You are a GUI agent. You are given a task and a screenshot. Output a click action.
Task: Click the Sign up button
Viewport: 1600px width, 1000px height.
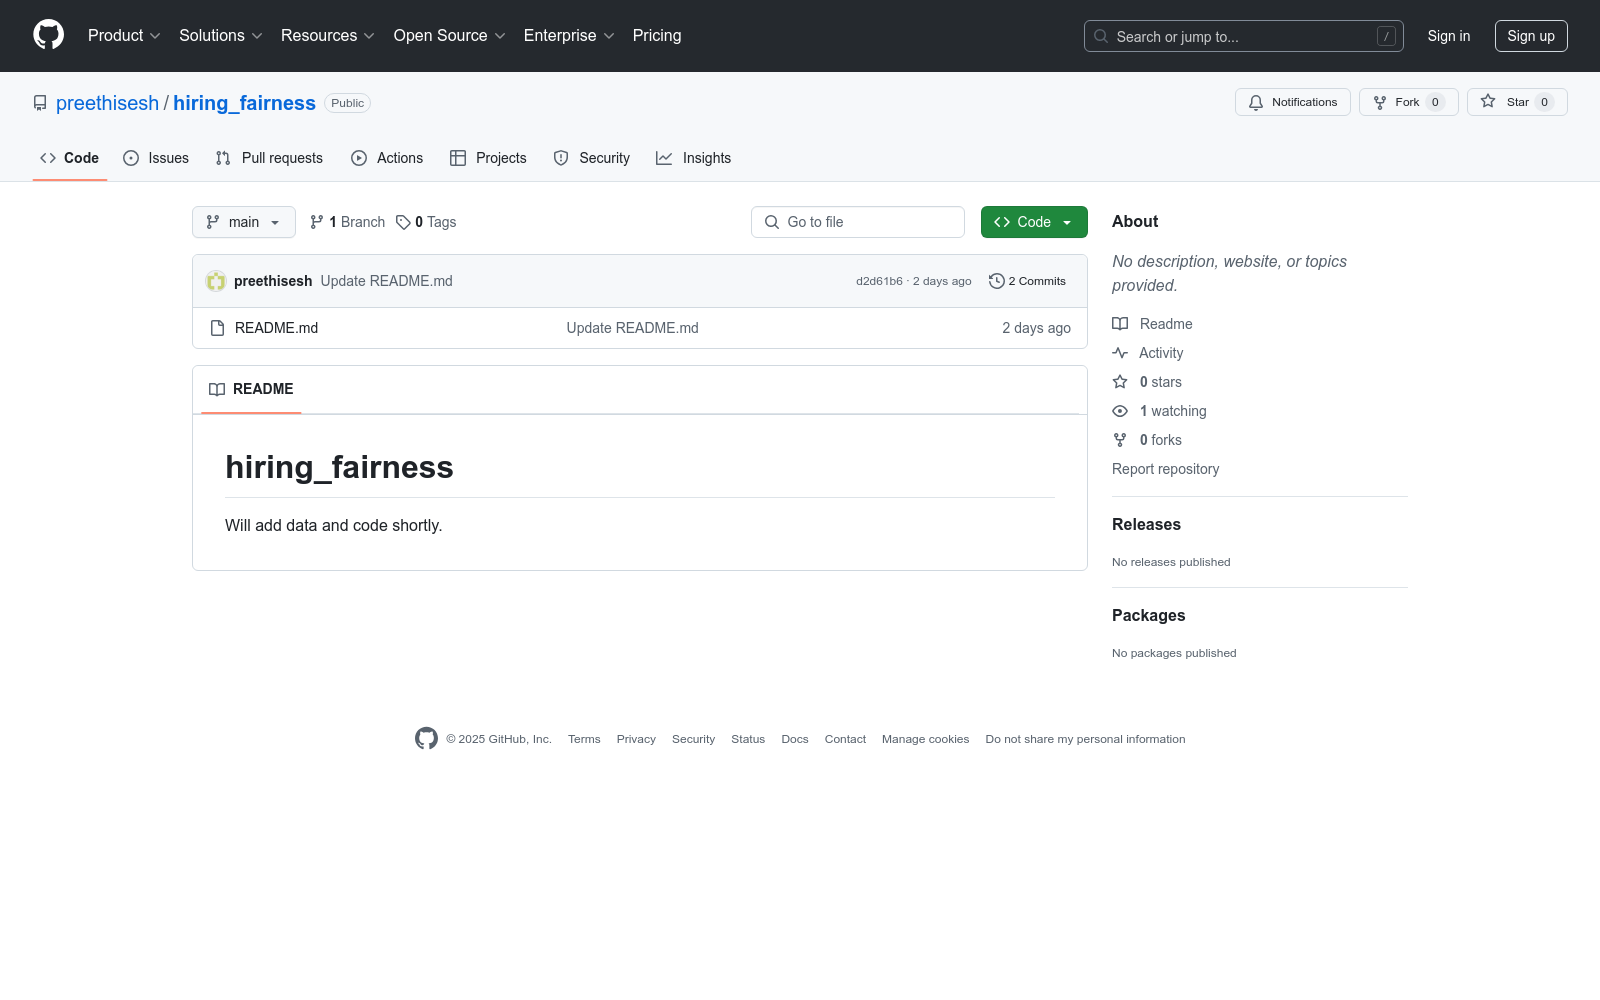coord(1531,36)
